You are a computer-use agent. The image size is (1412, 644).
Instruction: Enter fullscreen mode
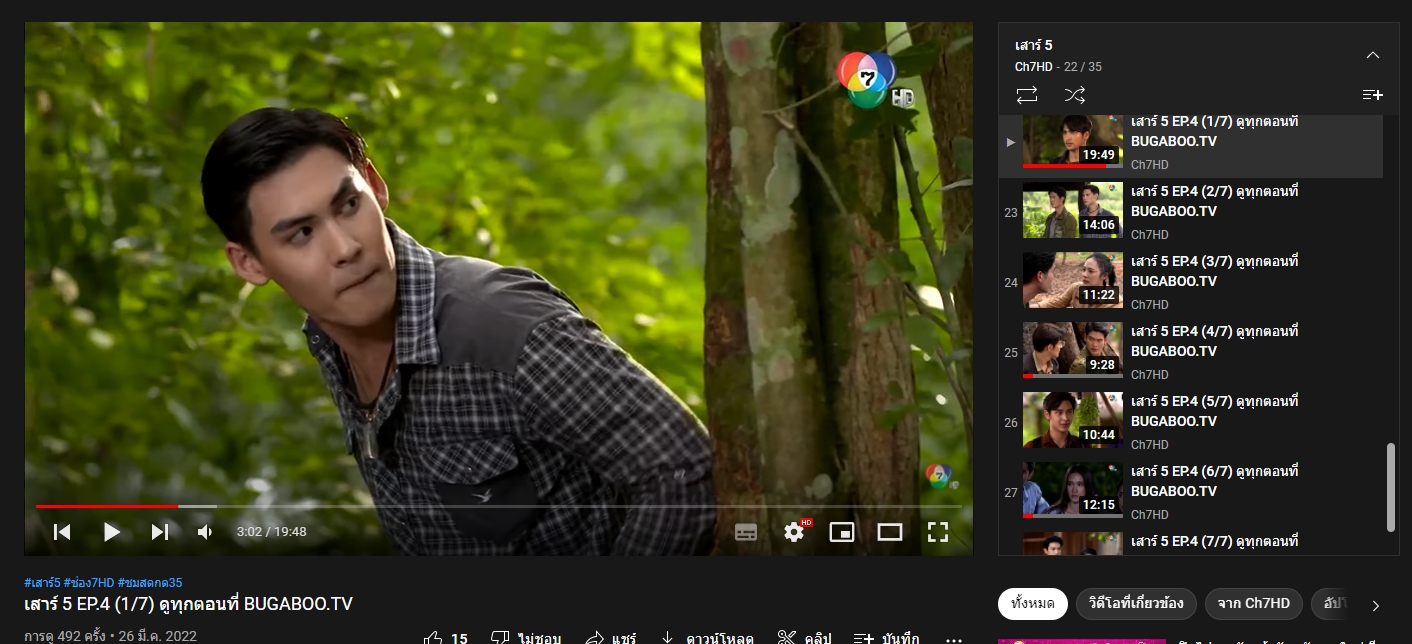pyautogui.click(x=937, y=532)
